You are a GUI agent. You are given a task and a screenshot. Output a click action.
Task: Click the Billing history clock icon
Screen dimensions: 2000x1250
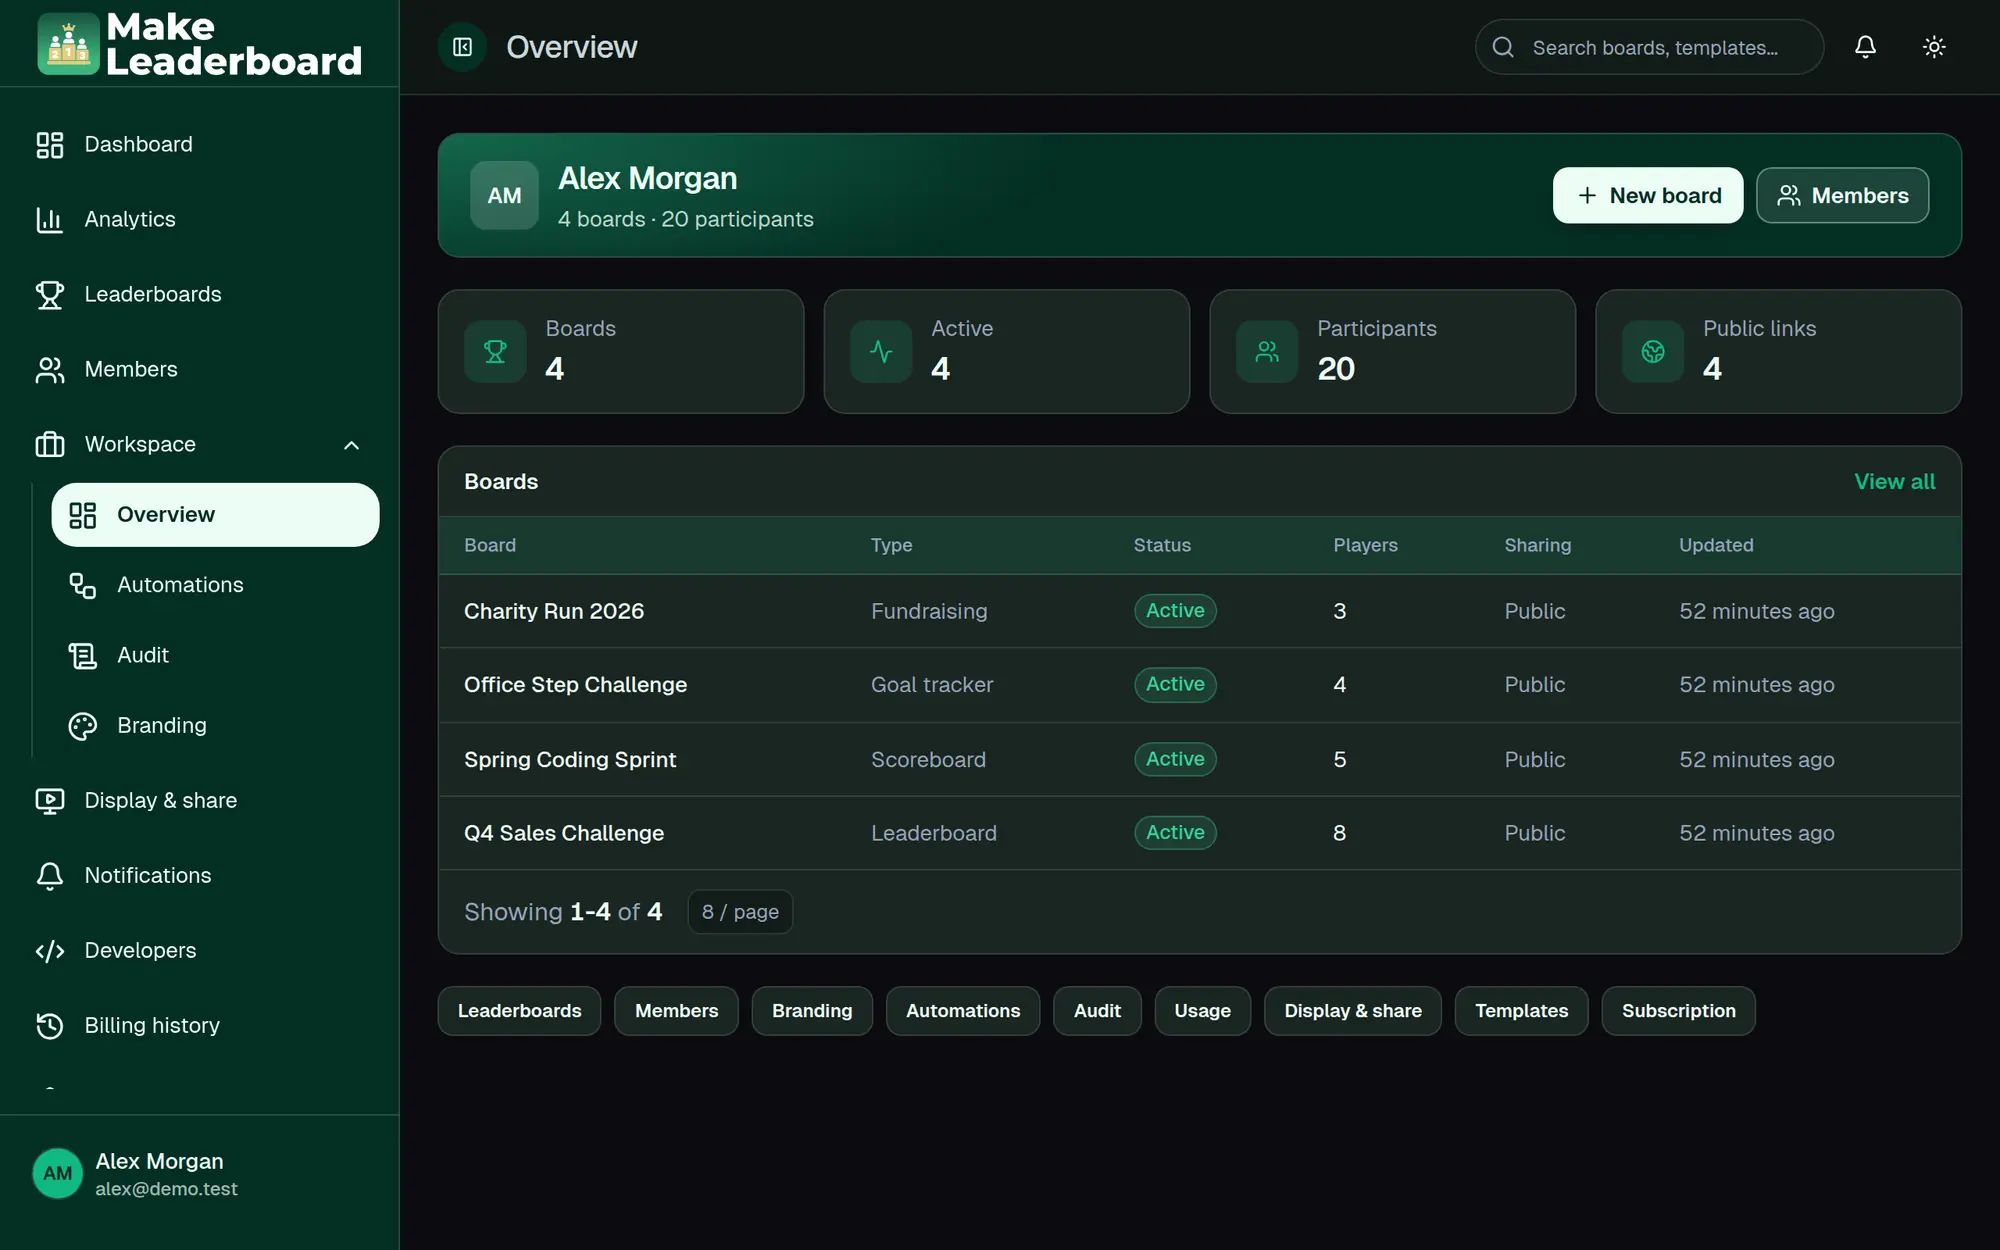coord(50,1025)
